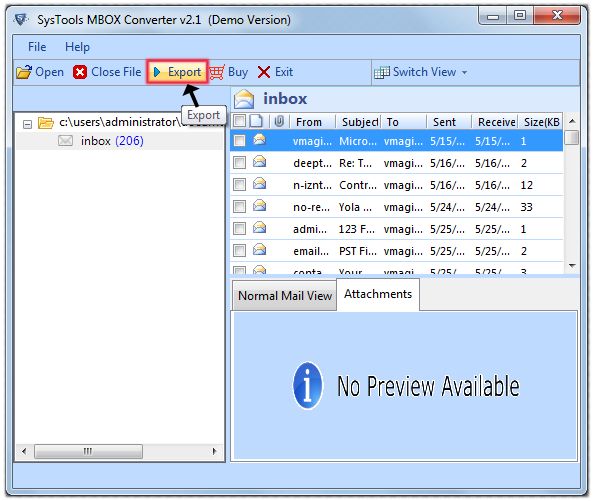Check the Micro... email checkbox

(x=239, y=141)
